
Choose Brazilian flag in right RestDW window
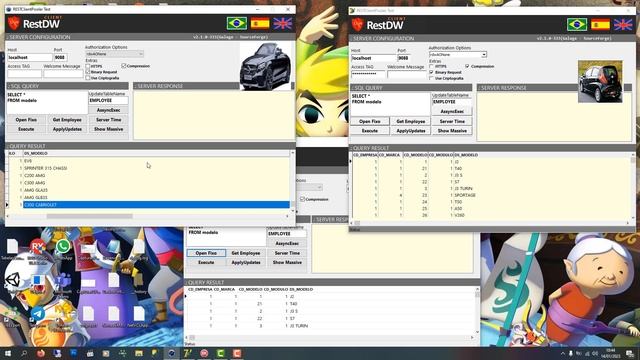(x=577, y=24)
